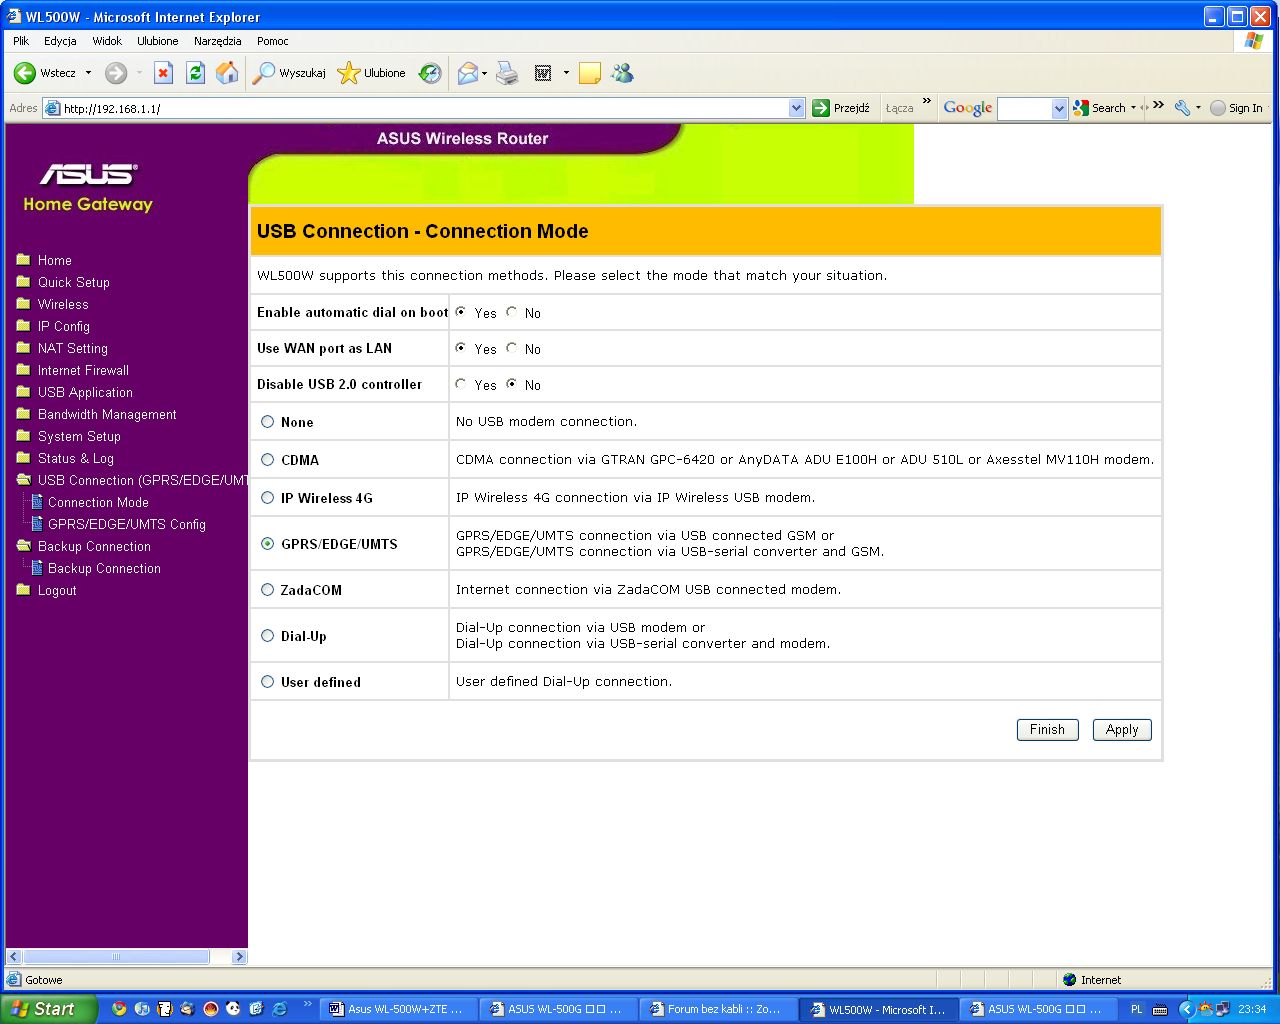1280x1024 pixels.
Task: Open the Widok menu
Action: 107,41
